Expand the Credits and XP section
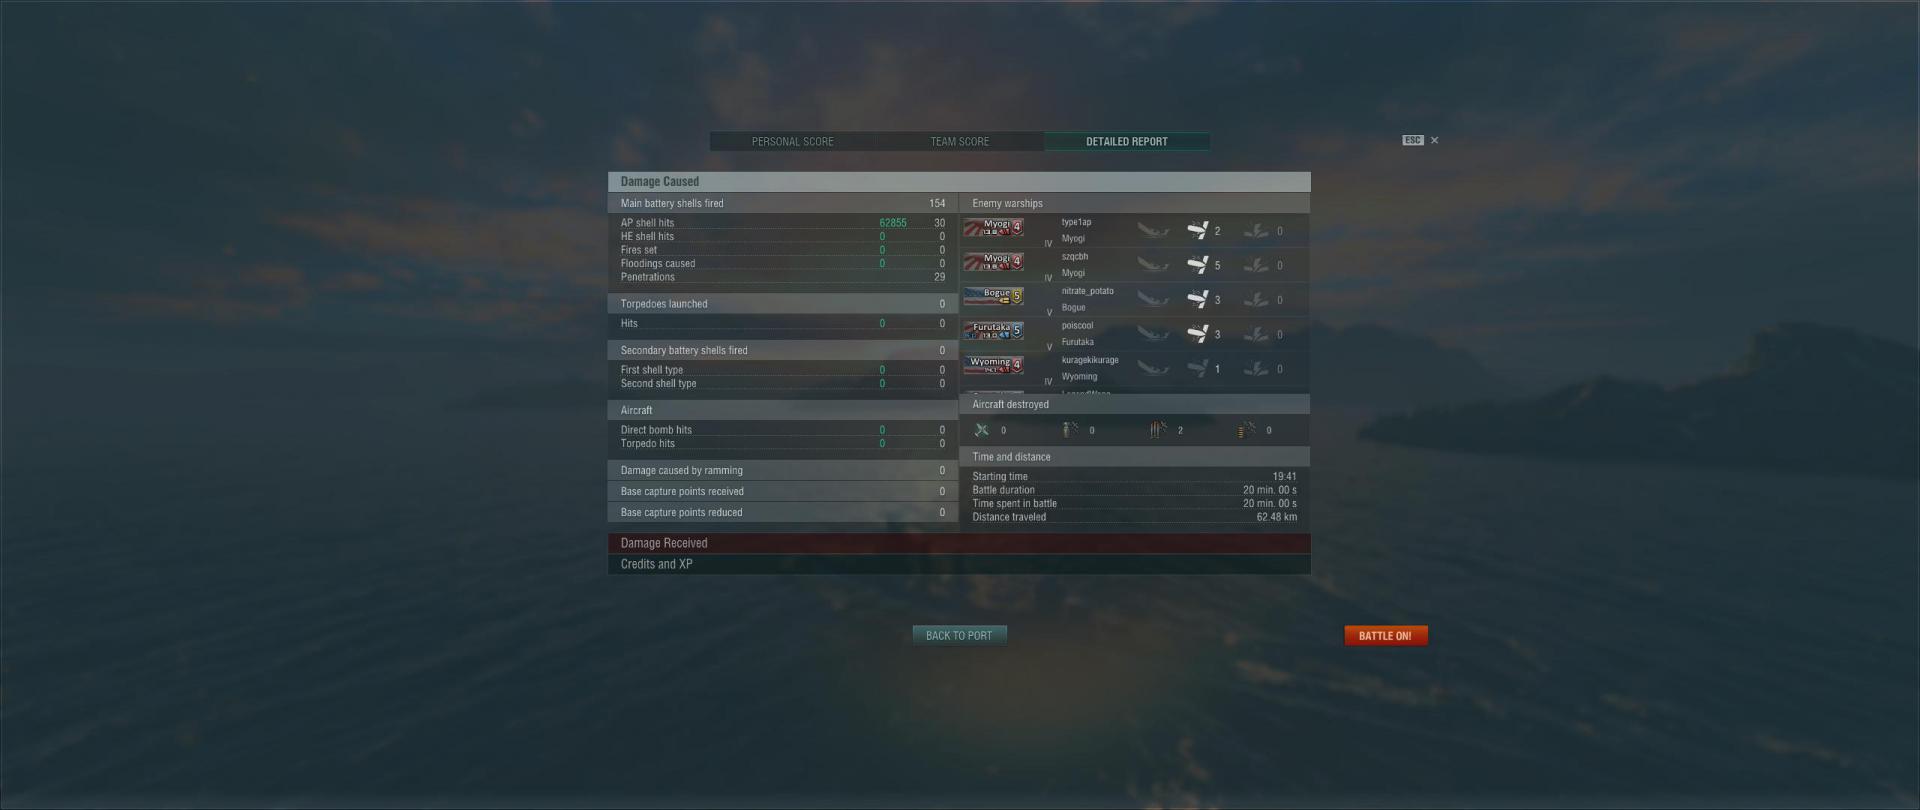Viewport: 1920px width, 810px height. [x=959, y=564]
